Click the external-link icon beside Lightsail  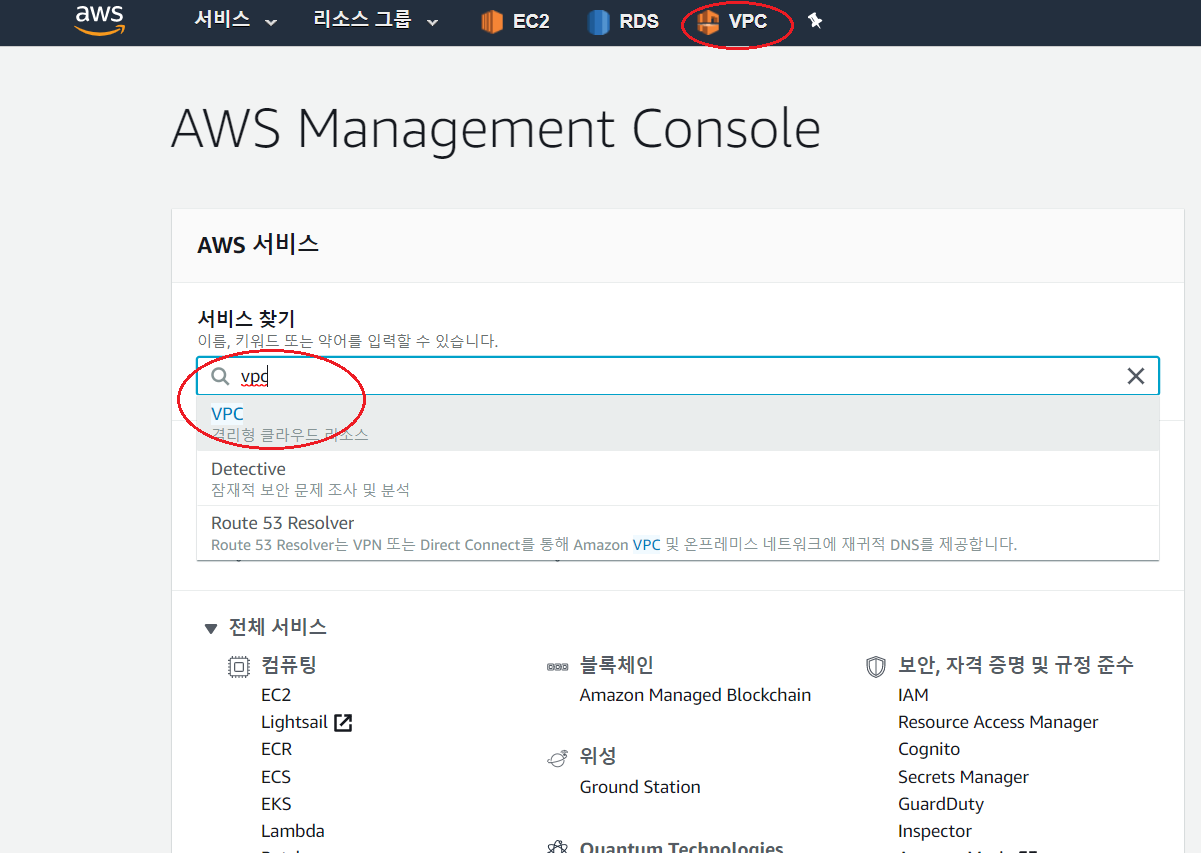click(x=343, y=722)
